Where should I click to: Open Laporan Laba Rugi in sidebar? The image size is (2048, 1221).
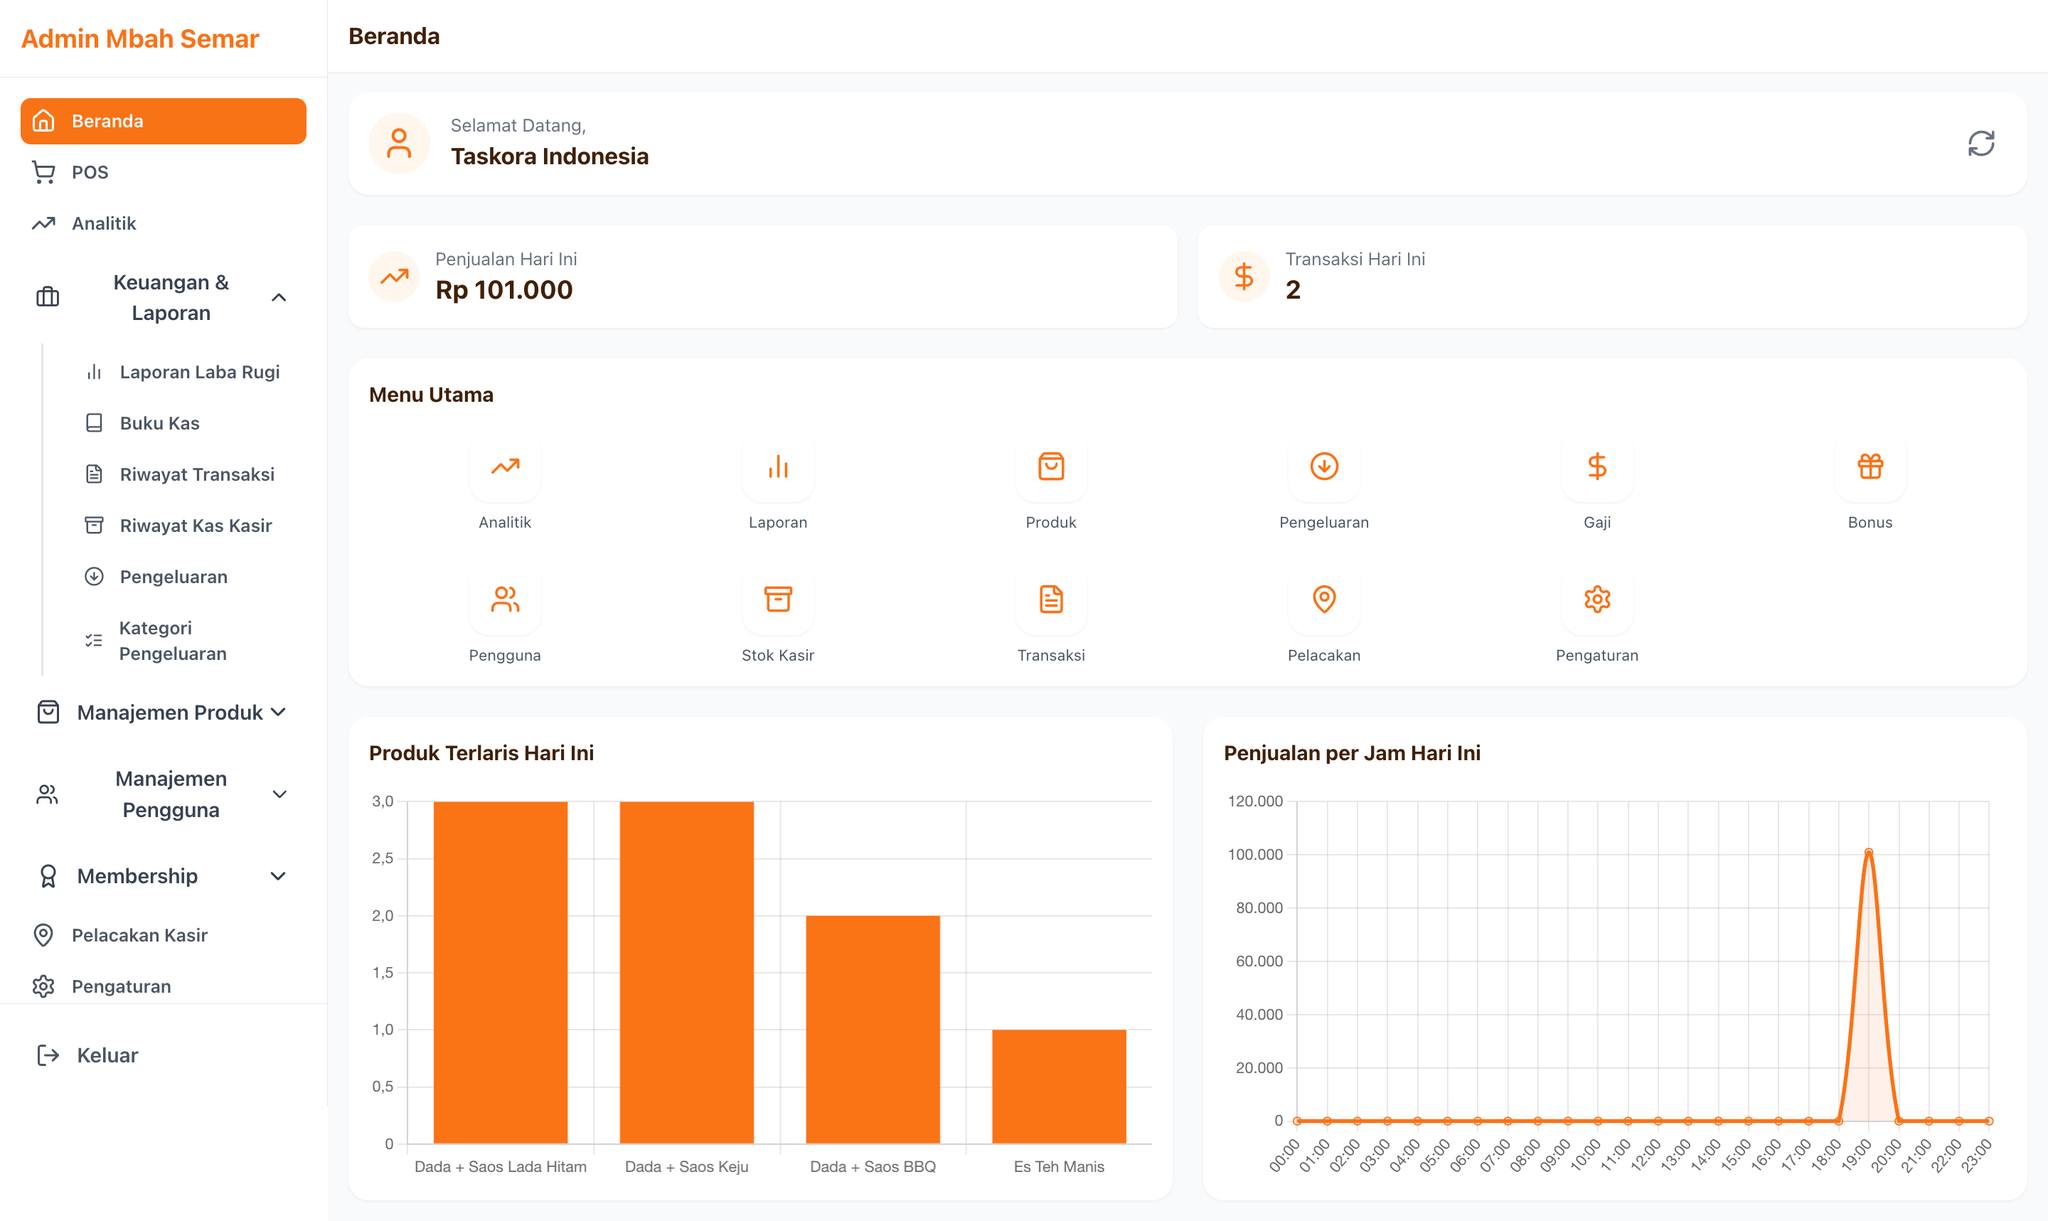point(199,372)
